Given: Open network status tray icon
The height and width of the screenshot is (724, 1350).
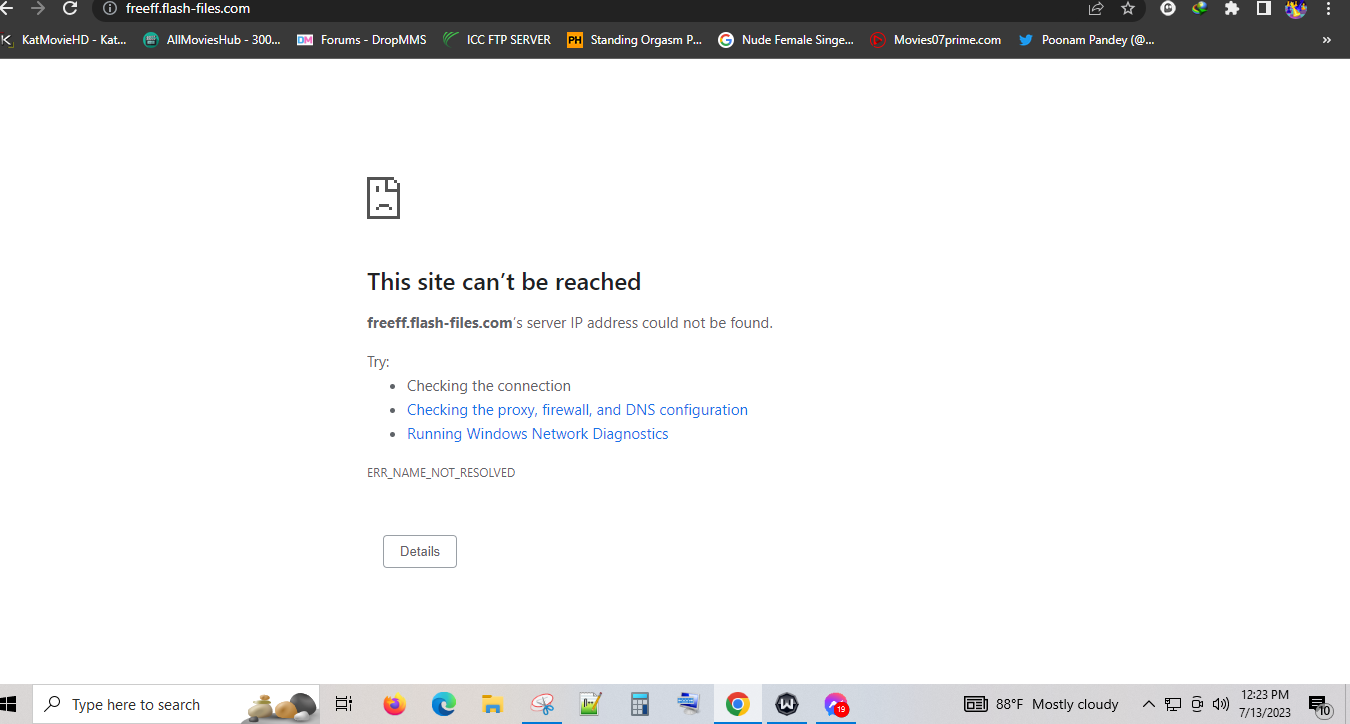Looking at the screenshot, I should coord(1173,704).
